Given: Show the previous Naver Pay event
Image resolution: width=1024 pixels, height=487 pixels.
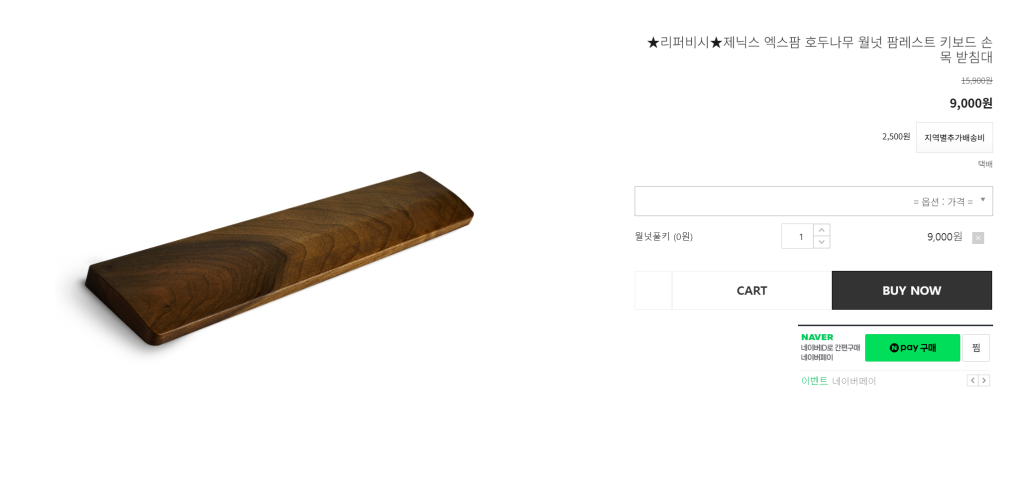Looking at the screenshot, I should pos(972,381).
